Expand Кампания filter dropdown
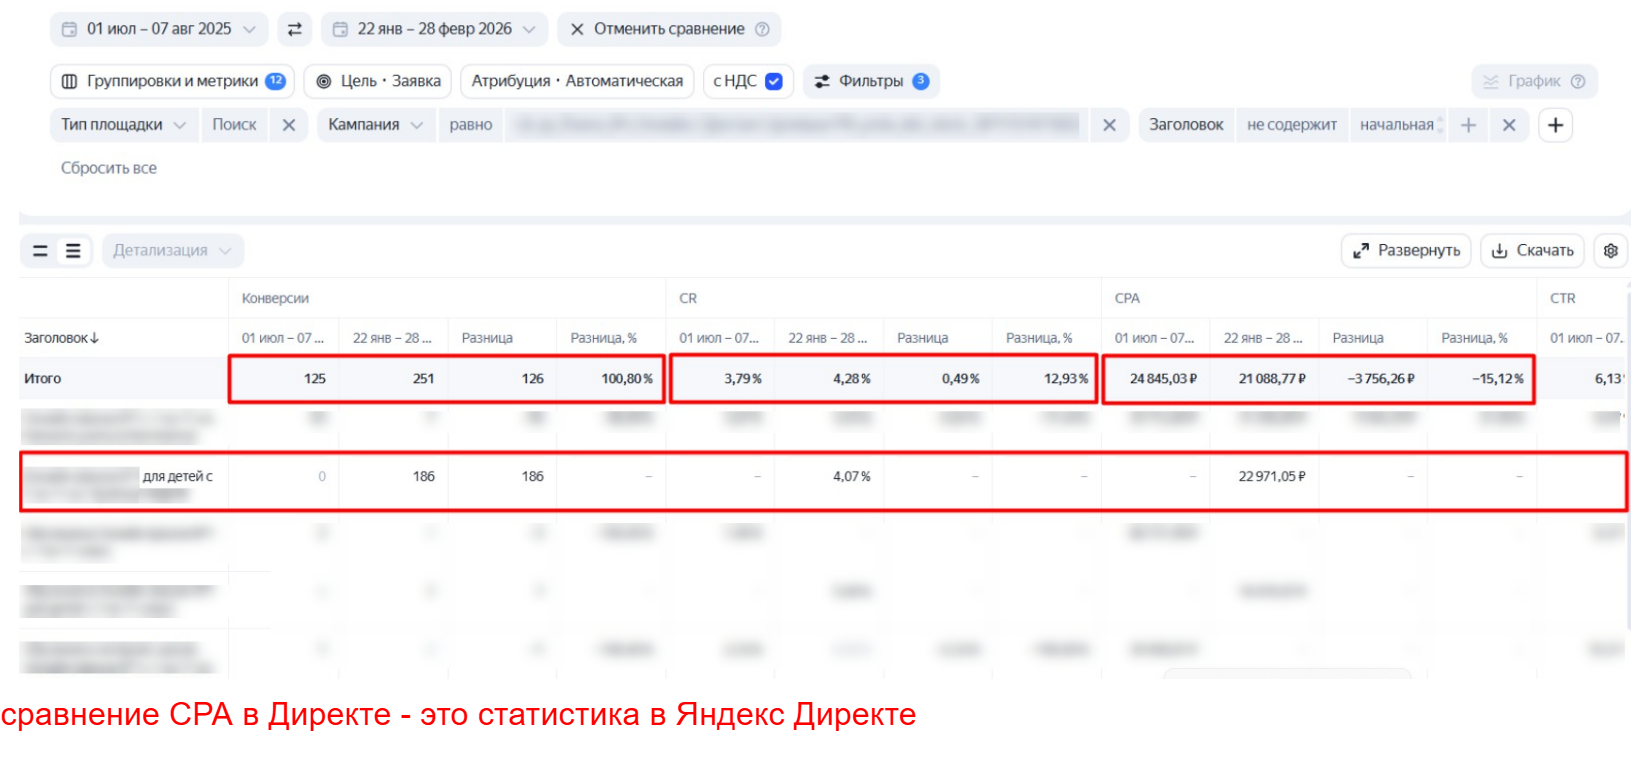1647x760 pixels. 375,125
